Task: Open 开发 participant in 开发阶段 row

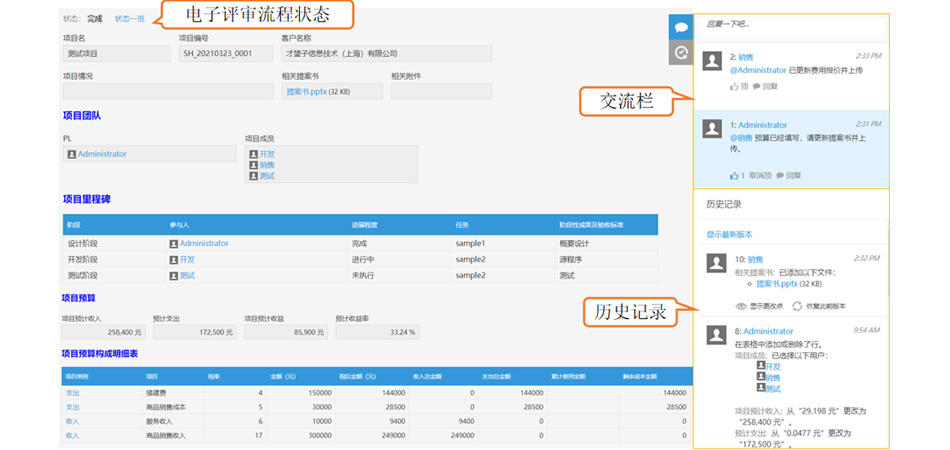Action: click(187, 259)
